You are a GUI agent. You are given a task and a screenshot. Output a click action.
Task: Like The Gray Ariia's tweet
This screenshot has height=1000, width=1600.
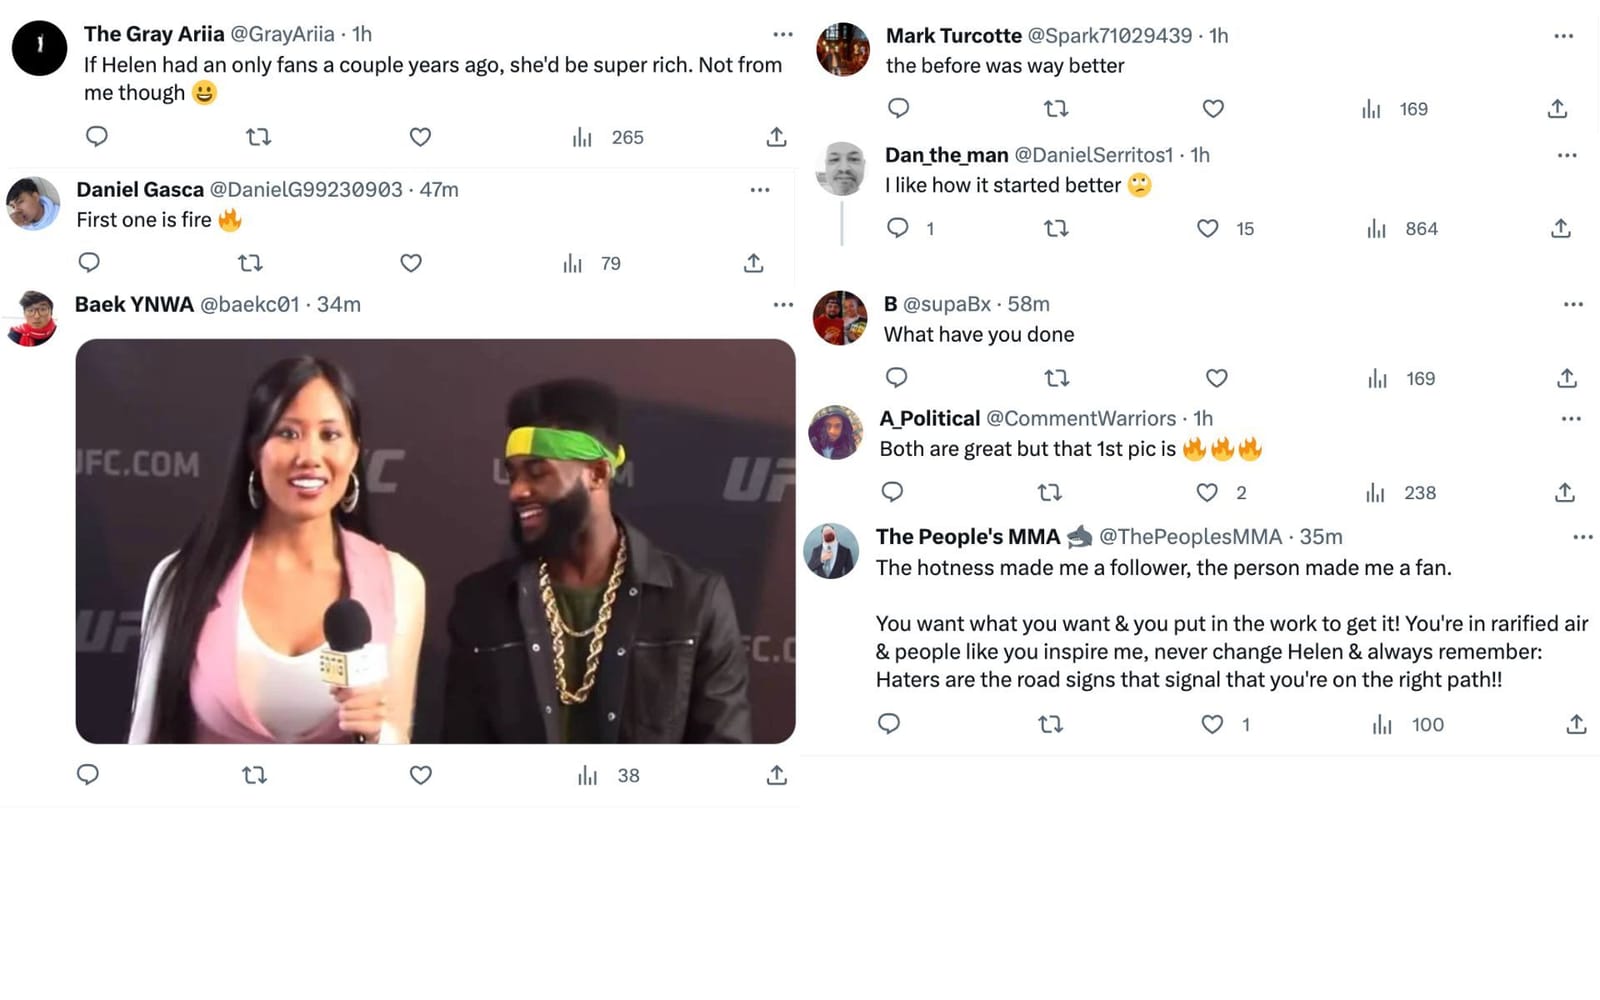(420, 137)
